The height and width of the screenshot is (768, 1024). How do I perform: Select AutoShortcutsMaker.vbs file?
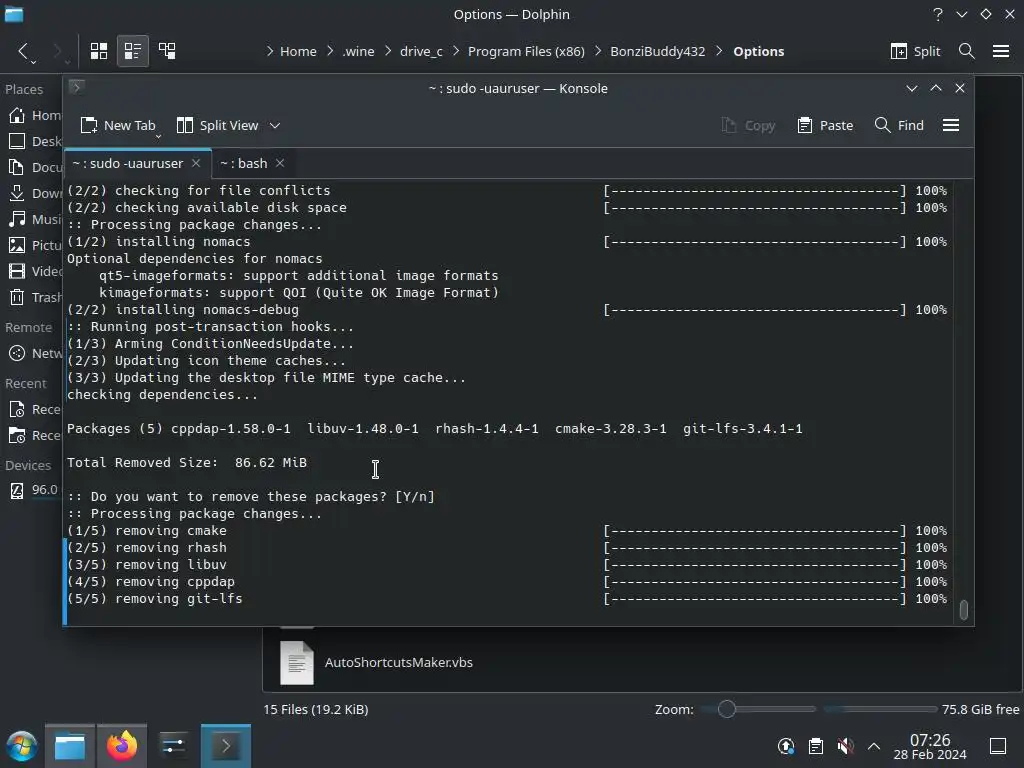[x=398, y=662]
